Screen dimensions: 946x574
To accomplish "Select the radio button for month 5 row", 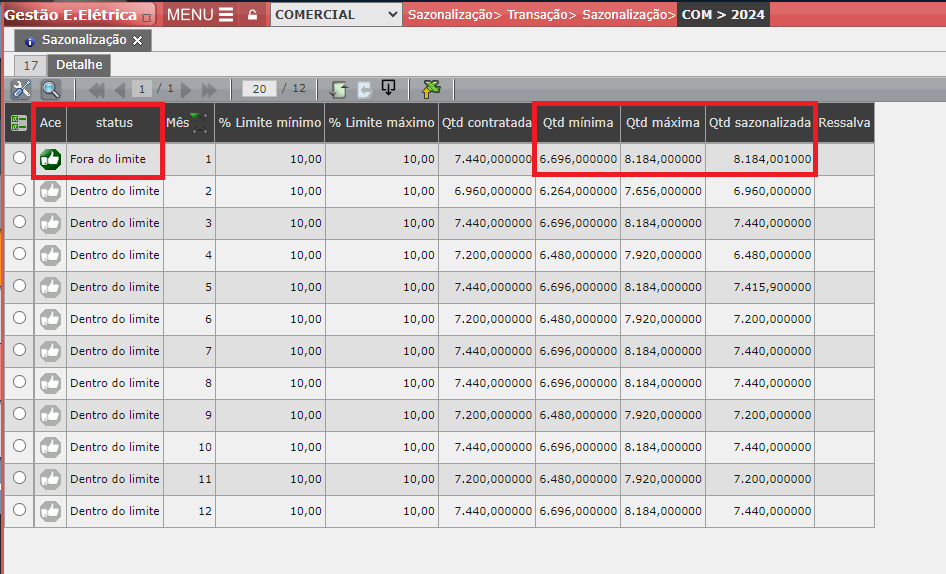I will pos(19,287).
